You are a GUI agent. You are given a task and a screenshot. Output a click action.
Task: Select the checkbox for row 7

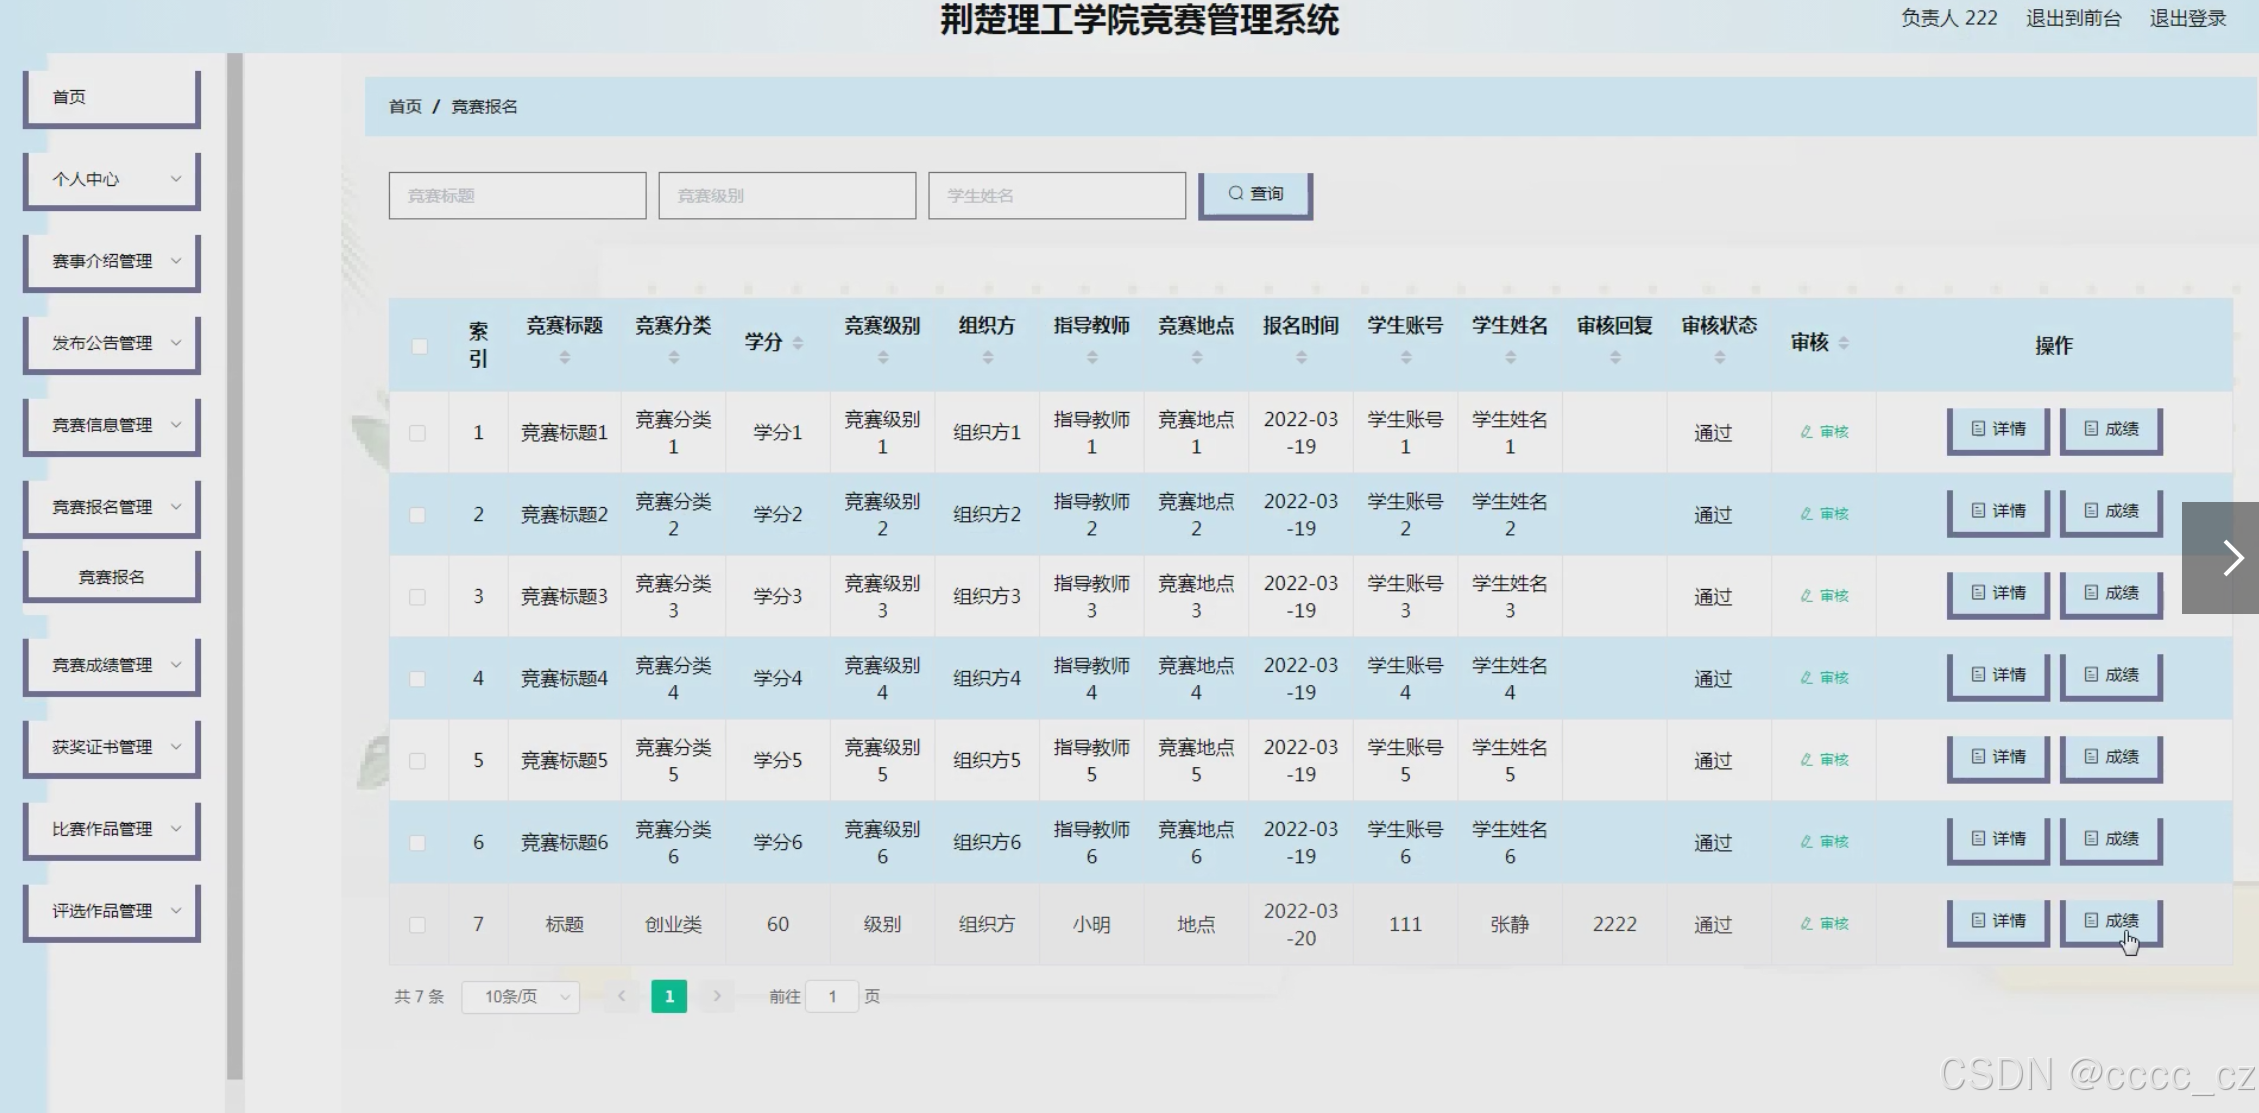point(417,925)
